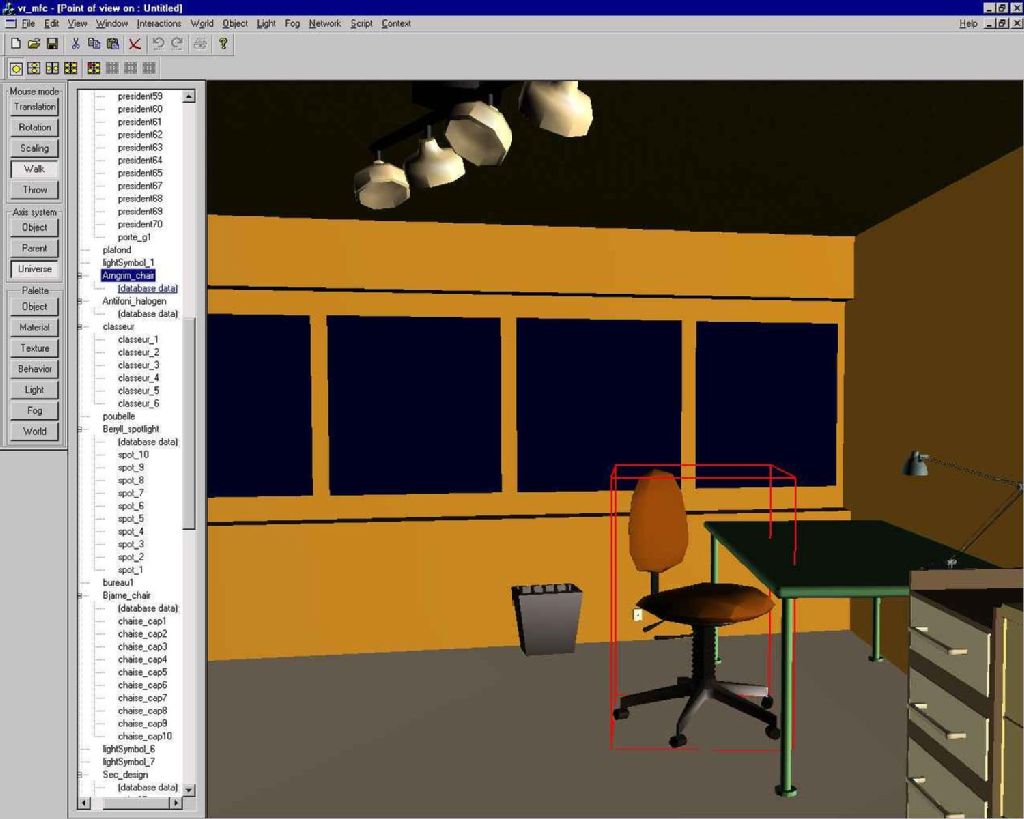Select poubelle in the scene tree
The image size is (1024, 819).
(118, 416)
